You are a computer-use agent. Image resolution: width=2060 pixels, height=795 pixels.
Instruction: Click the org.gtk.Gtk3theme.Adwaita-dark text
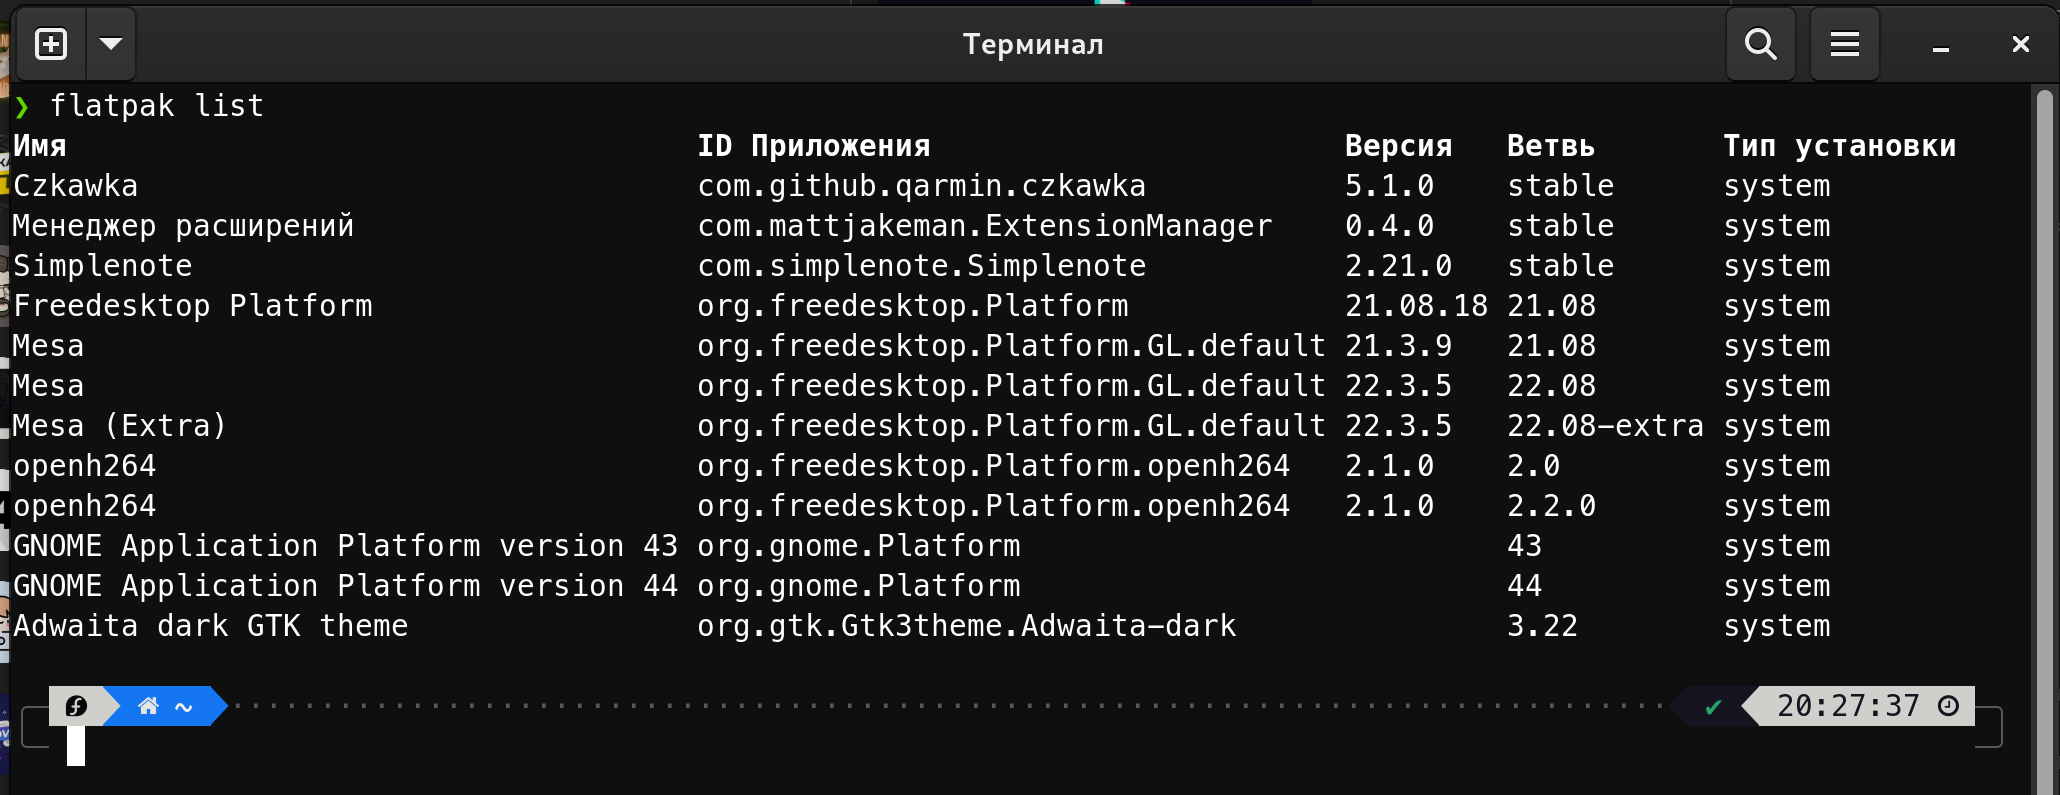pyautogui.click(x=966, y=626)
